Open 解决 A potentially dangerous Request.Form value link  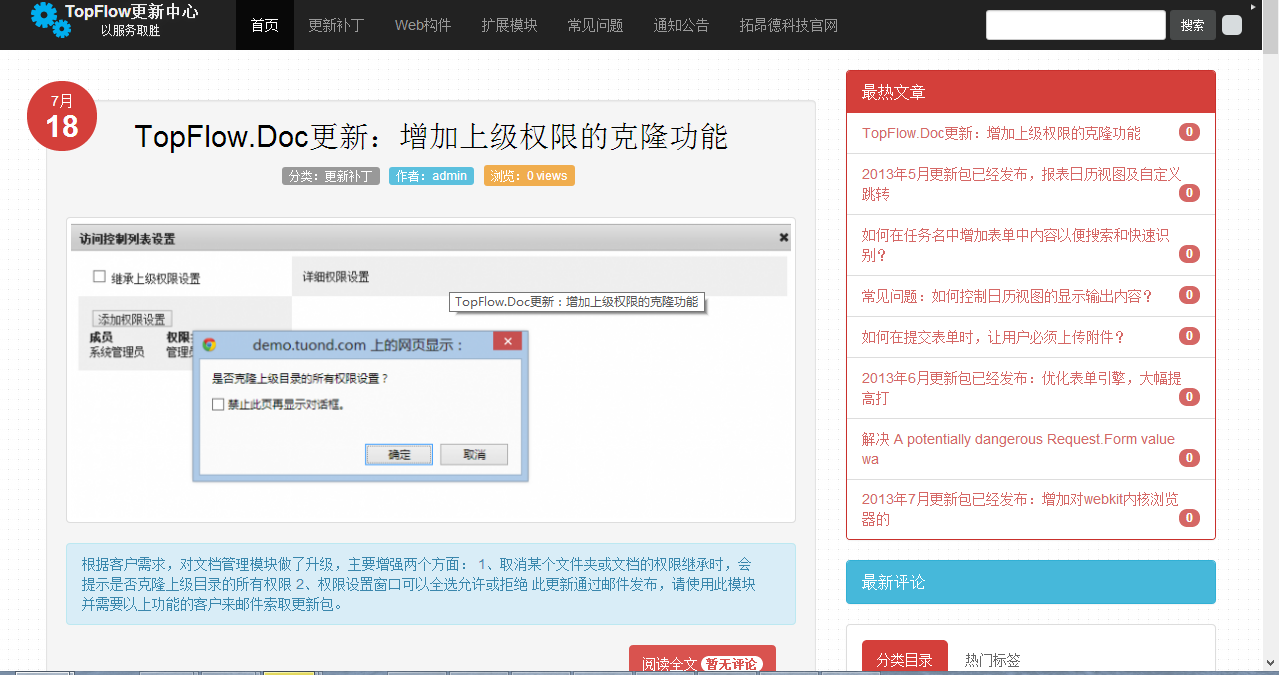(1019, 449)
